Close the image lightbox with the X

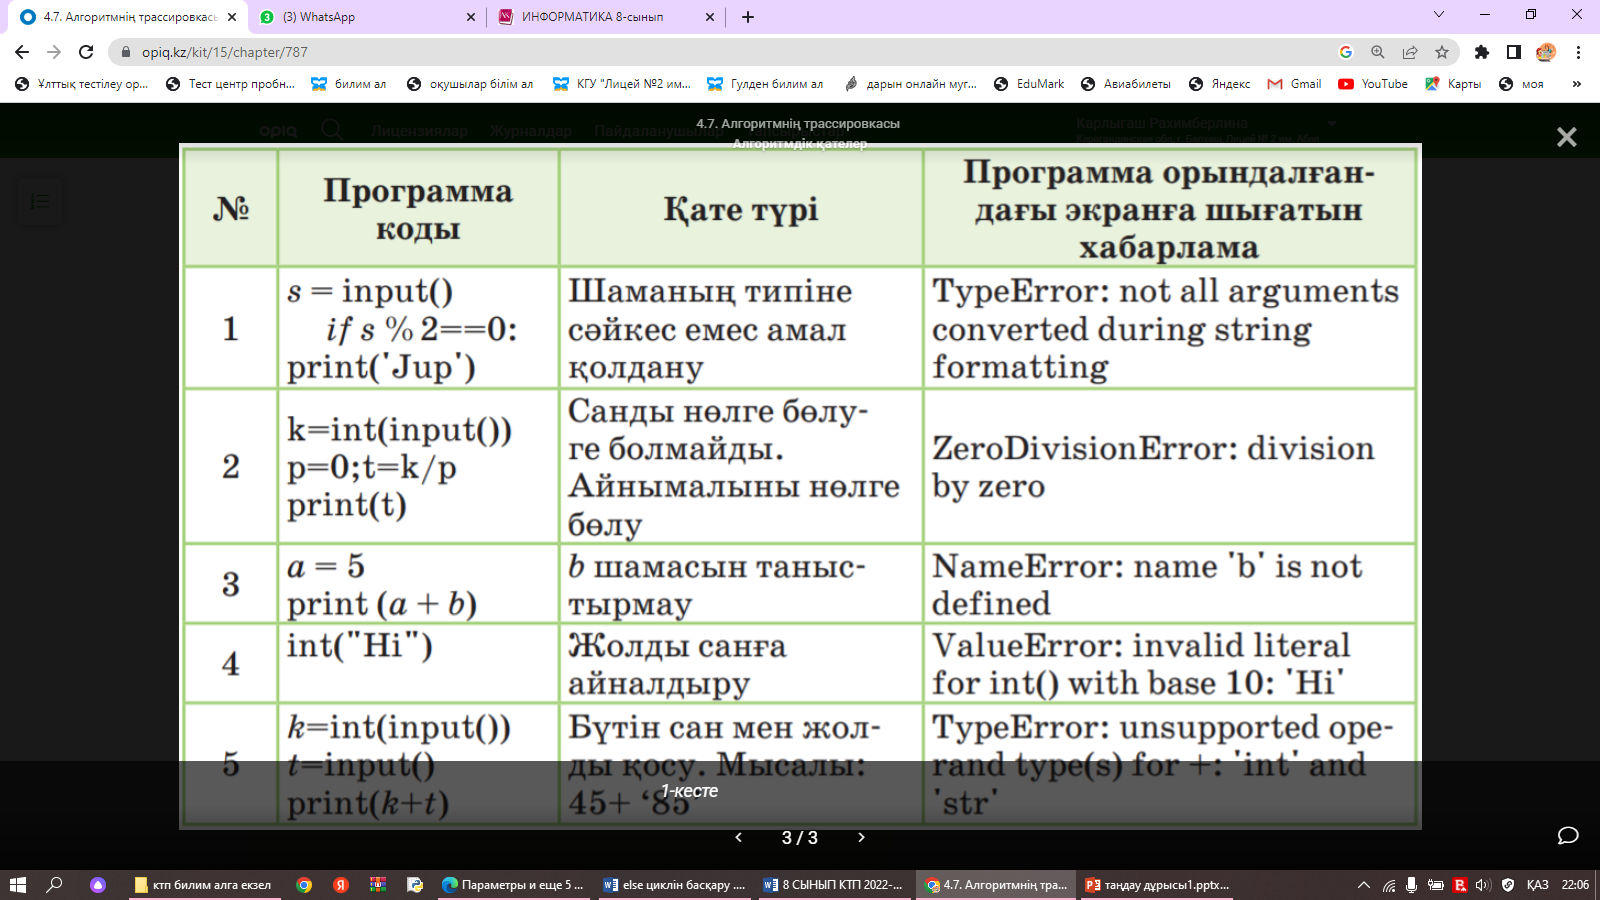point(1566,137)
